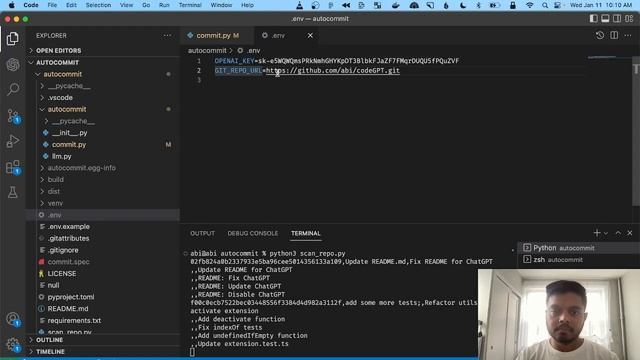This screenshot has height=360, width=640.
Task: Open the timeline history icon in editor toolbar
Action: point(600,36)
